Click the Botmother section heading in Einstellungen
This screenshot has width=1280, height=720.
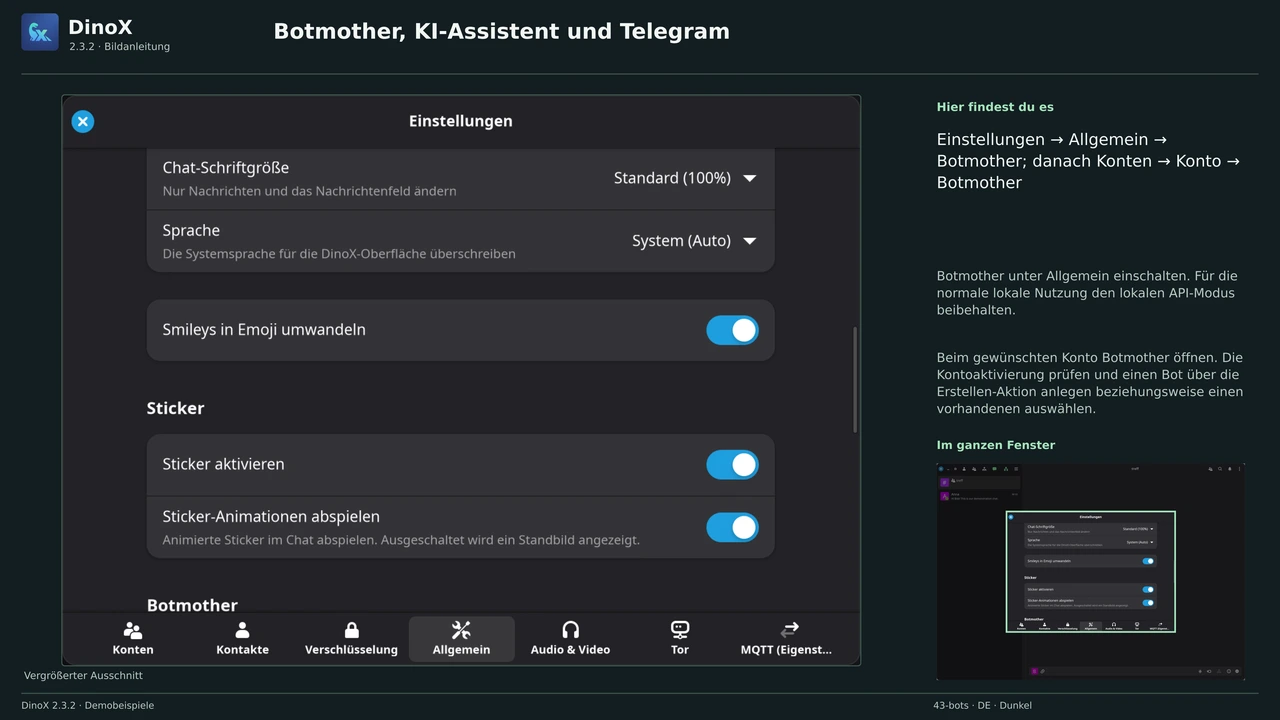[192, 605]
